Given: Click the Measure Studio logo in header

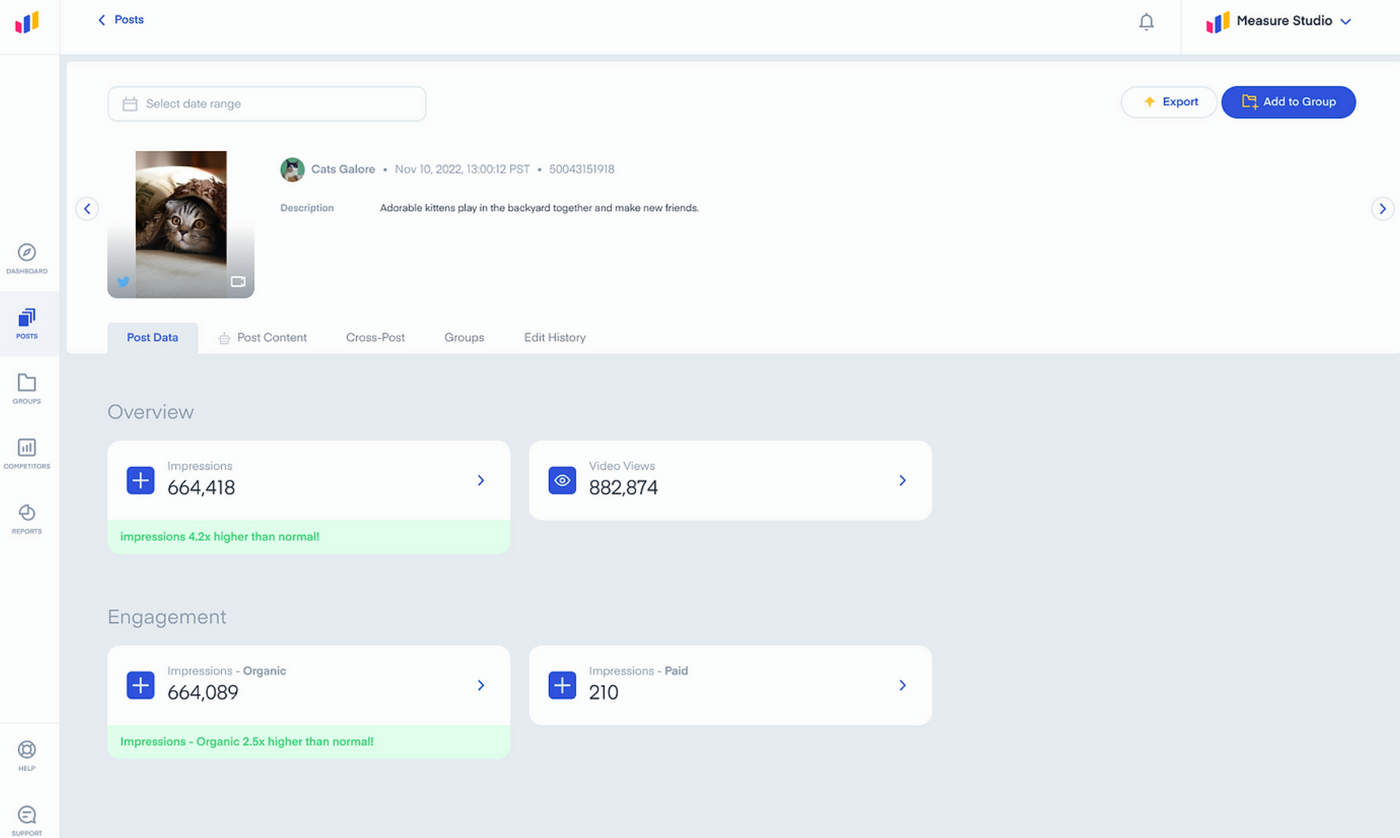Looking at the screenshot, I should [1217, 22].
